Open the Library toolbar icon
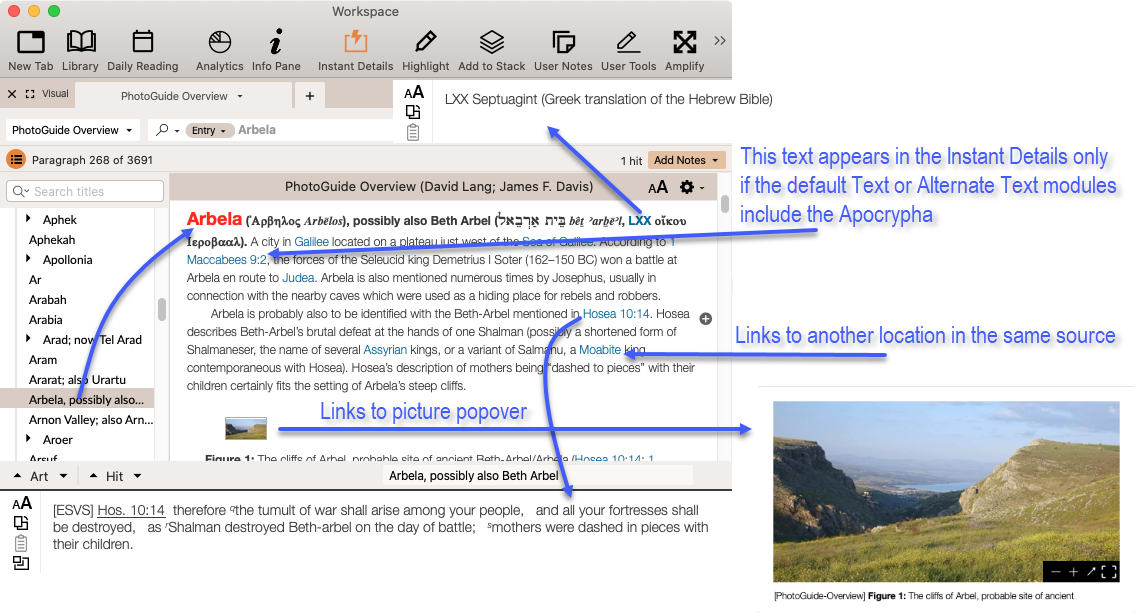1135x613 pixels. (x=80, y=42)
